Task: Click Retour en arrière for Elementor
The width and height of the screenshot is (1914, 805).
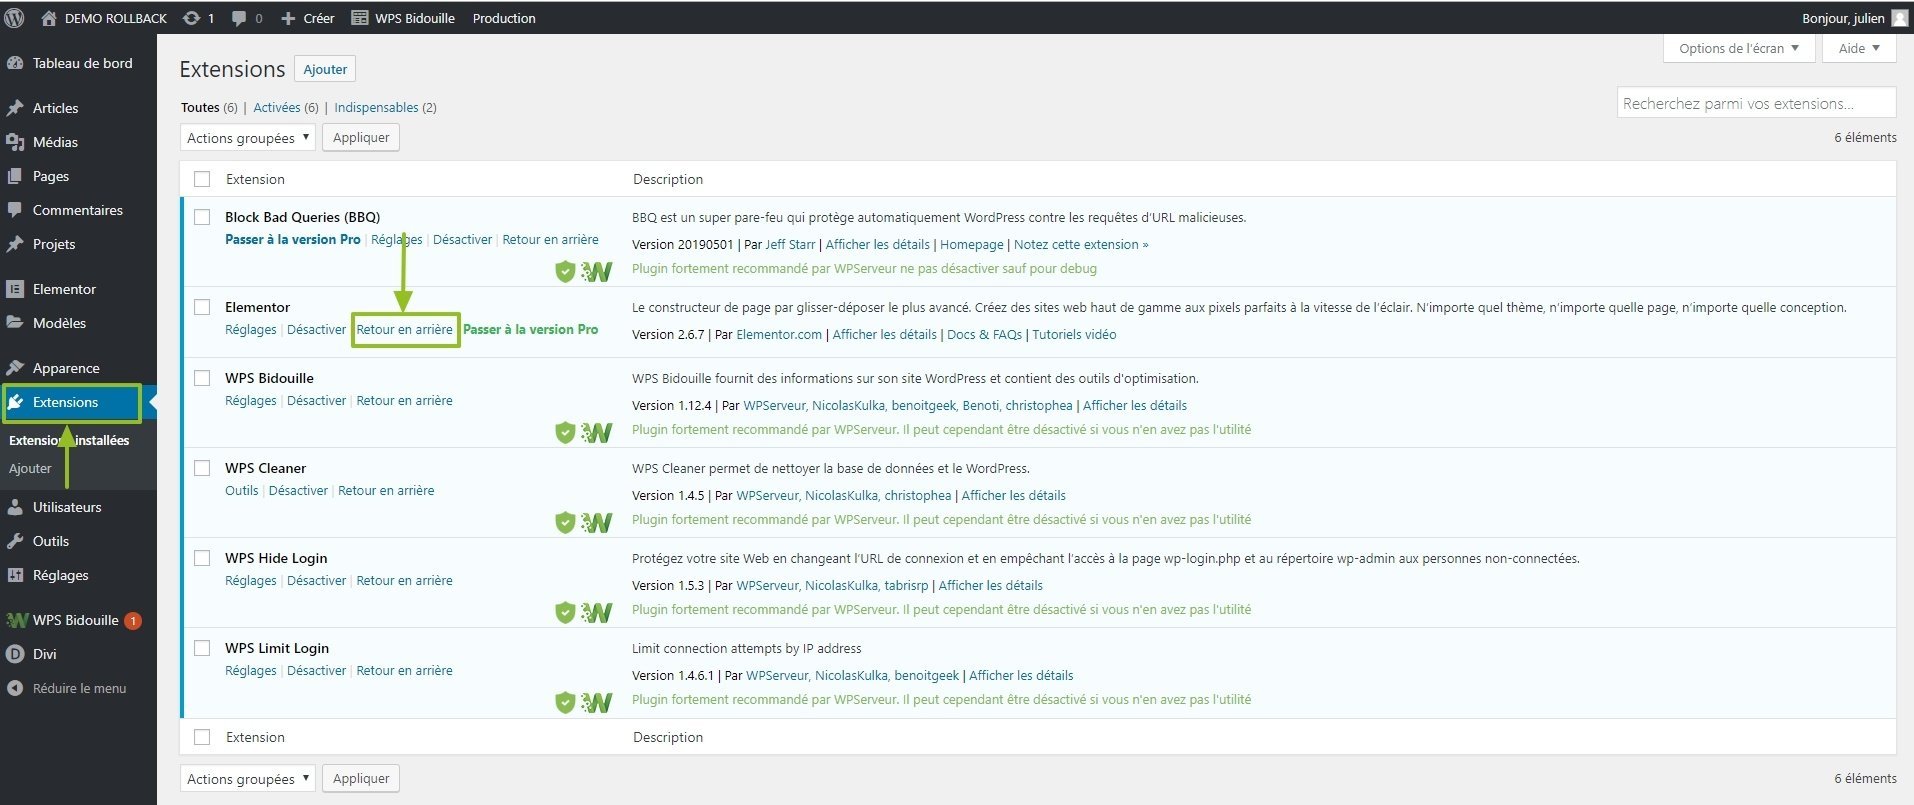Action: click(405, 330)
